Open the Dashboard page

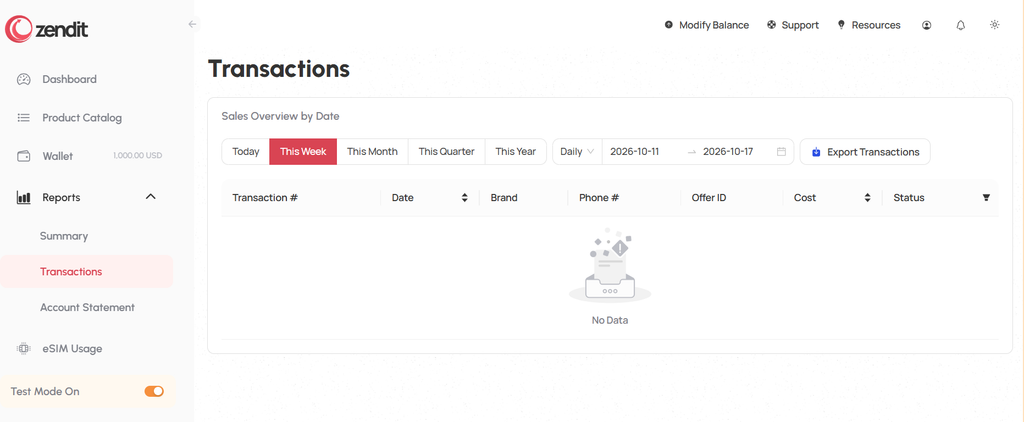(69, 80)
